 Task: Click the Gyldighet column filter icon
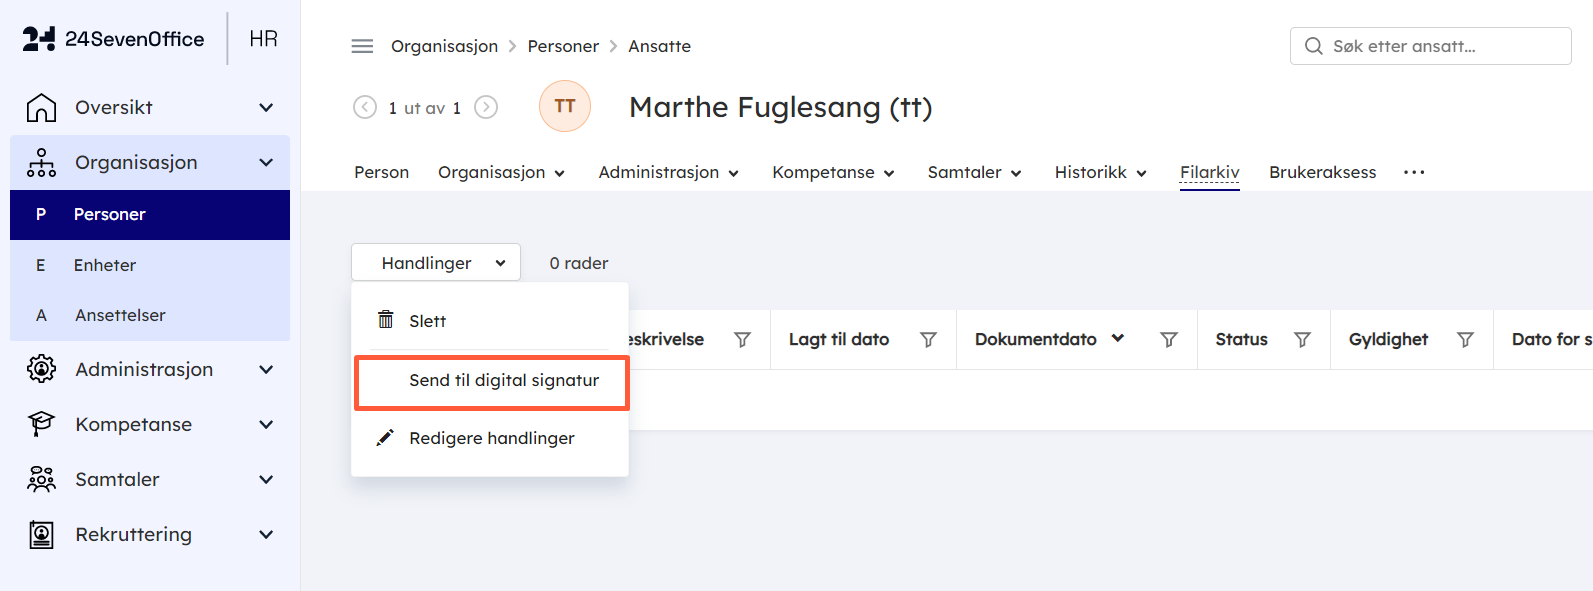1465,340
